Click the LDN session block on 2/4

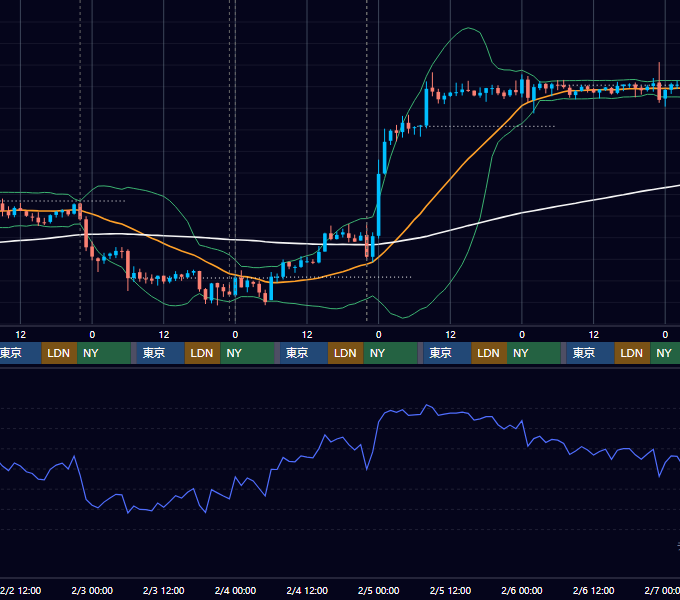tap(346, 353)
